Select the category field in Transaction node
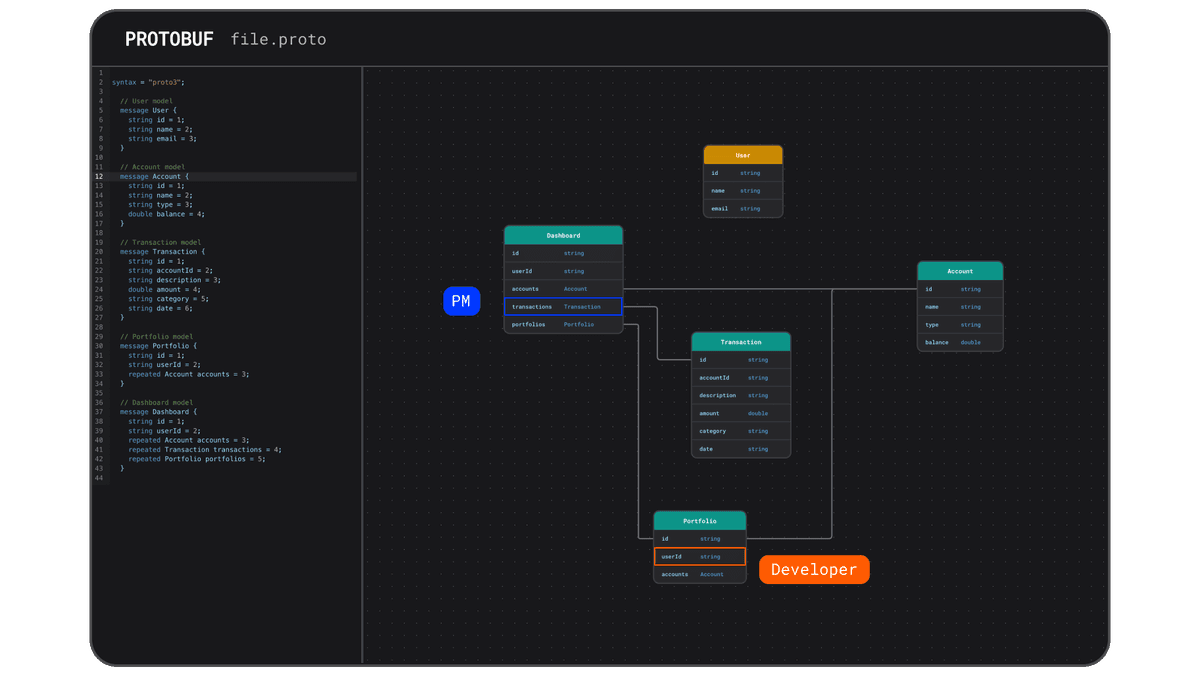This screenshot has width=1200, height=676. [740, 431]
